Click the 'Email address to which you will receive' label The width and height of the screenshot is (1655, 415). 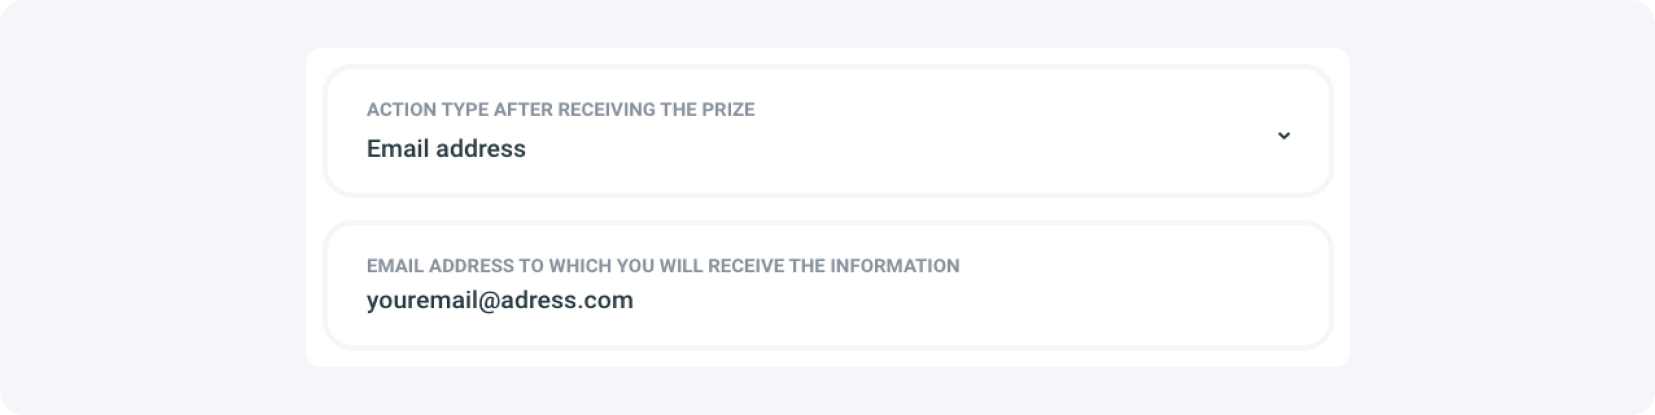pos(662,266)
